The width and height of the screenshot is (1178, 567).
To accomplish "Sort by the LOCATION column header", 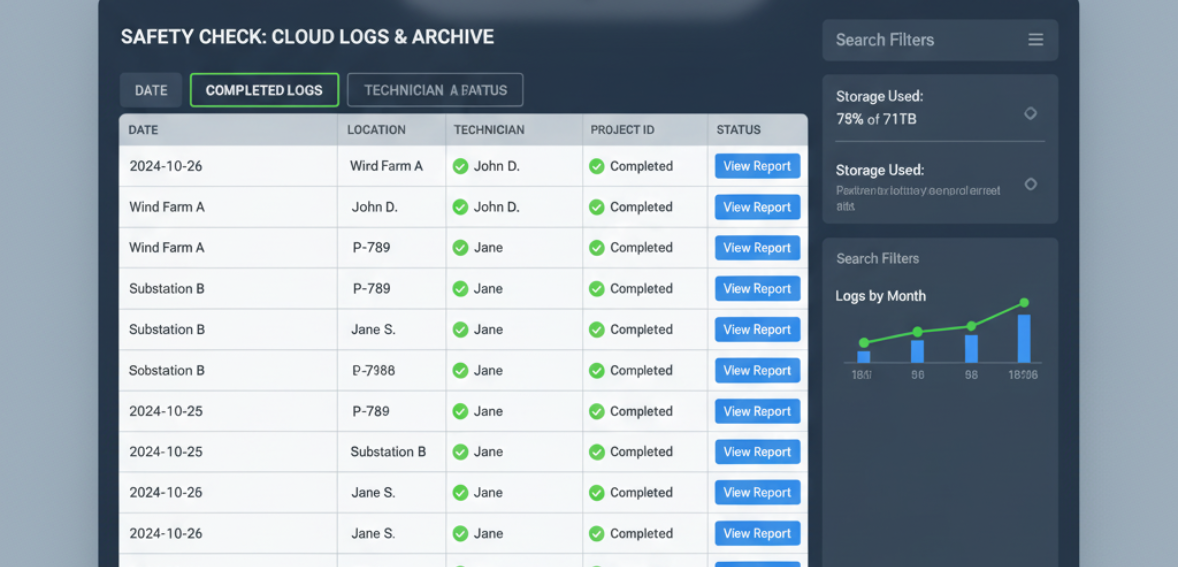I will click(376, 130).
